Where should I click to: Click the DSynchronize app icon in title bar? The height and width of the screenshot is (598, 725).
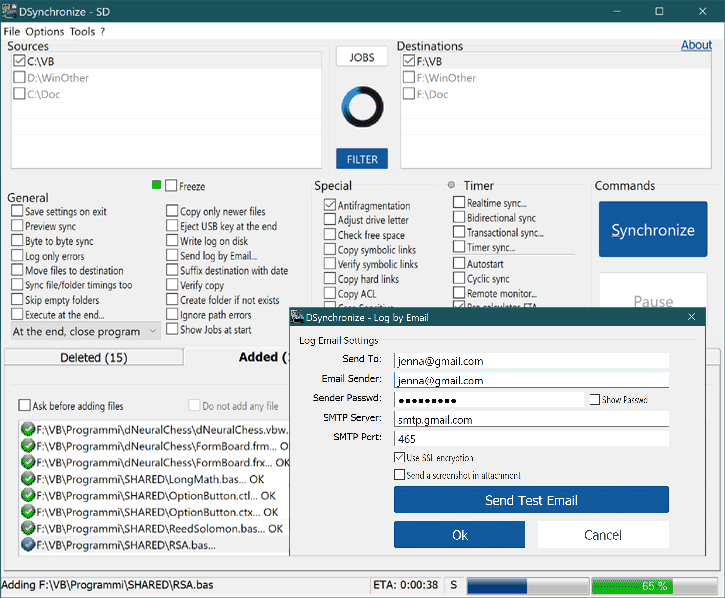click(x=9, y=11)
